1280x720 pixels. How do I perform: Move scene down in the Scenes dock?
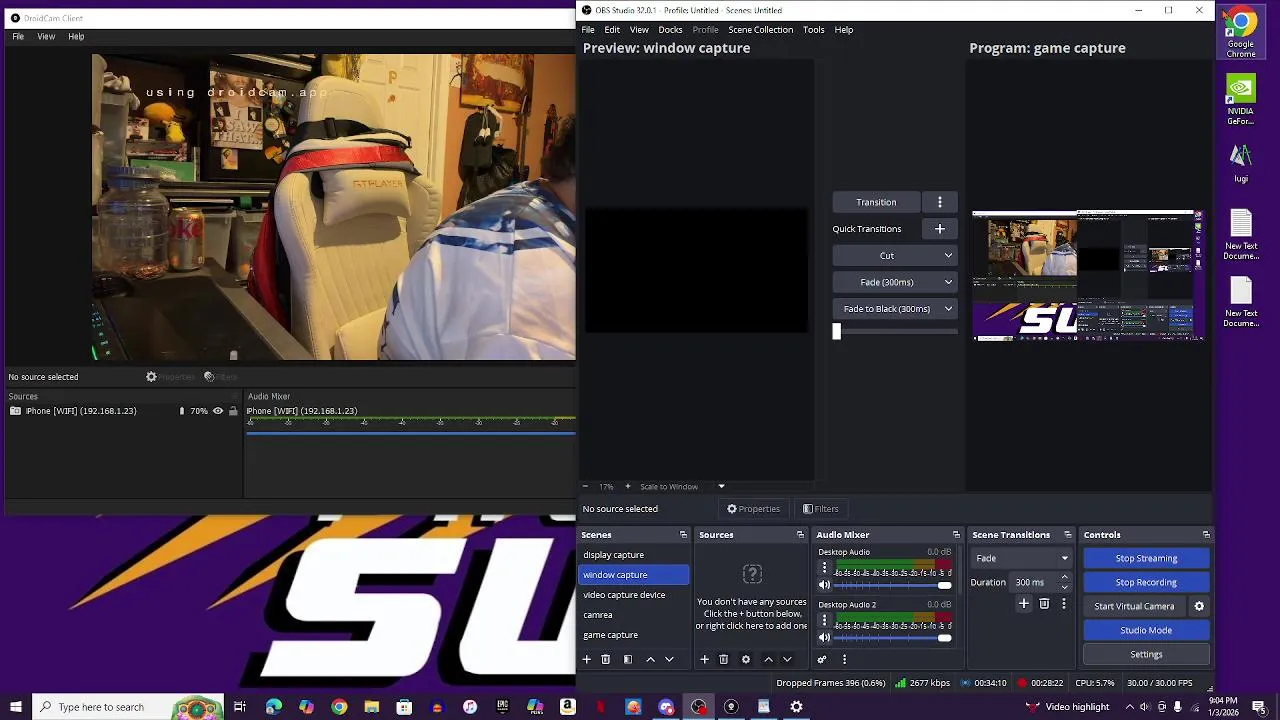click(669, 660)
